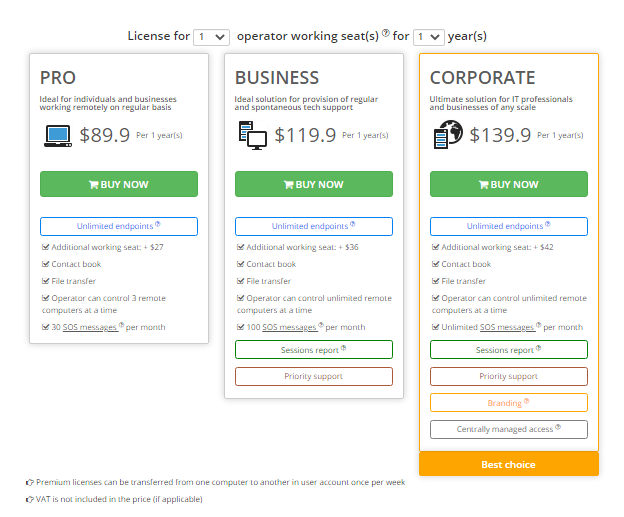Viewport: 624px width, 517px height.
Task: Click BUY NOW for the CORPORATE plan
Action: [x=509, y=184]
